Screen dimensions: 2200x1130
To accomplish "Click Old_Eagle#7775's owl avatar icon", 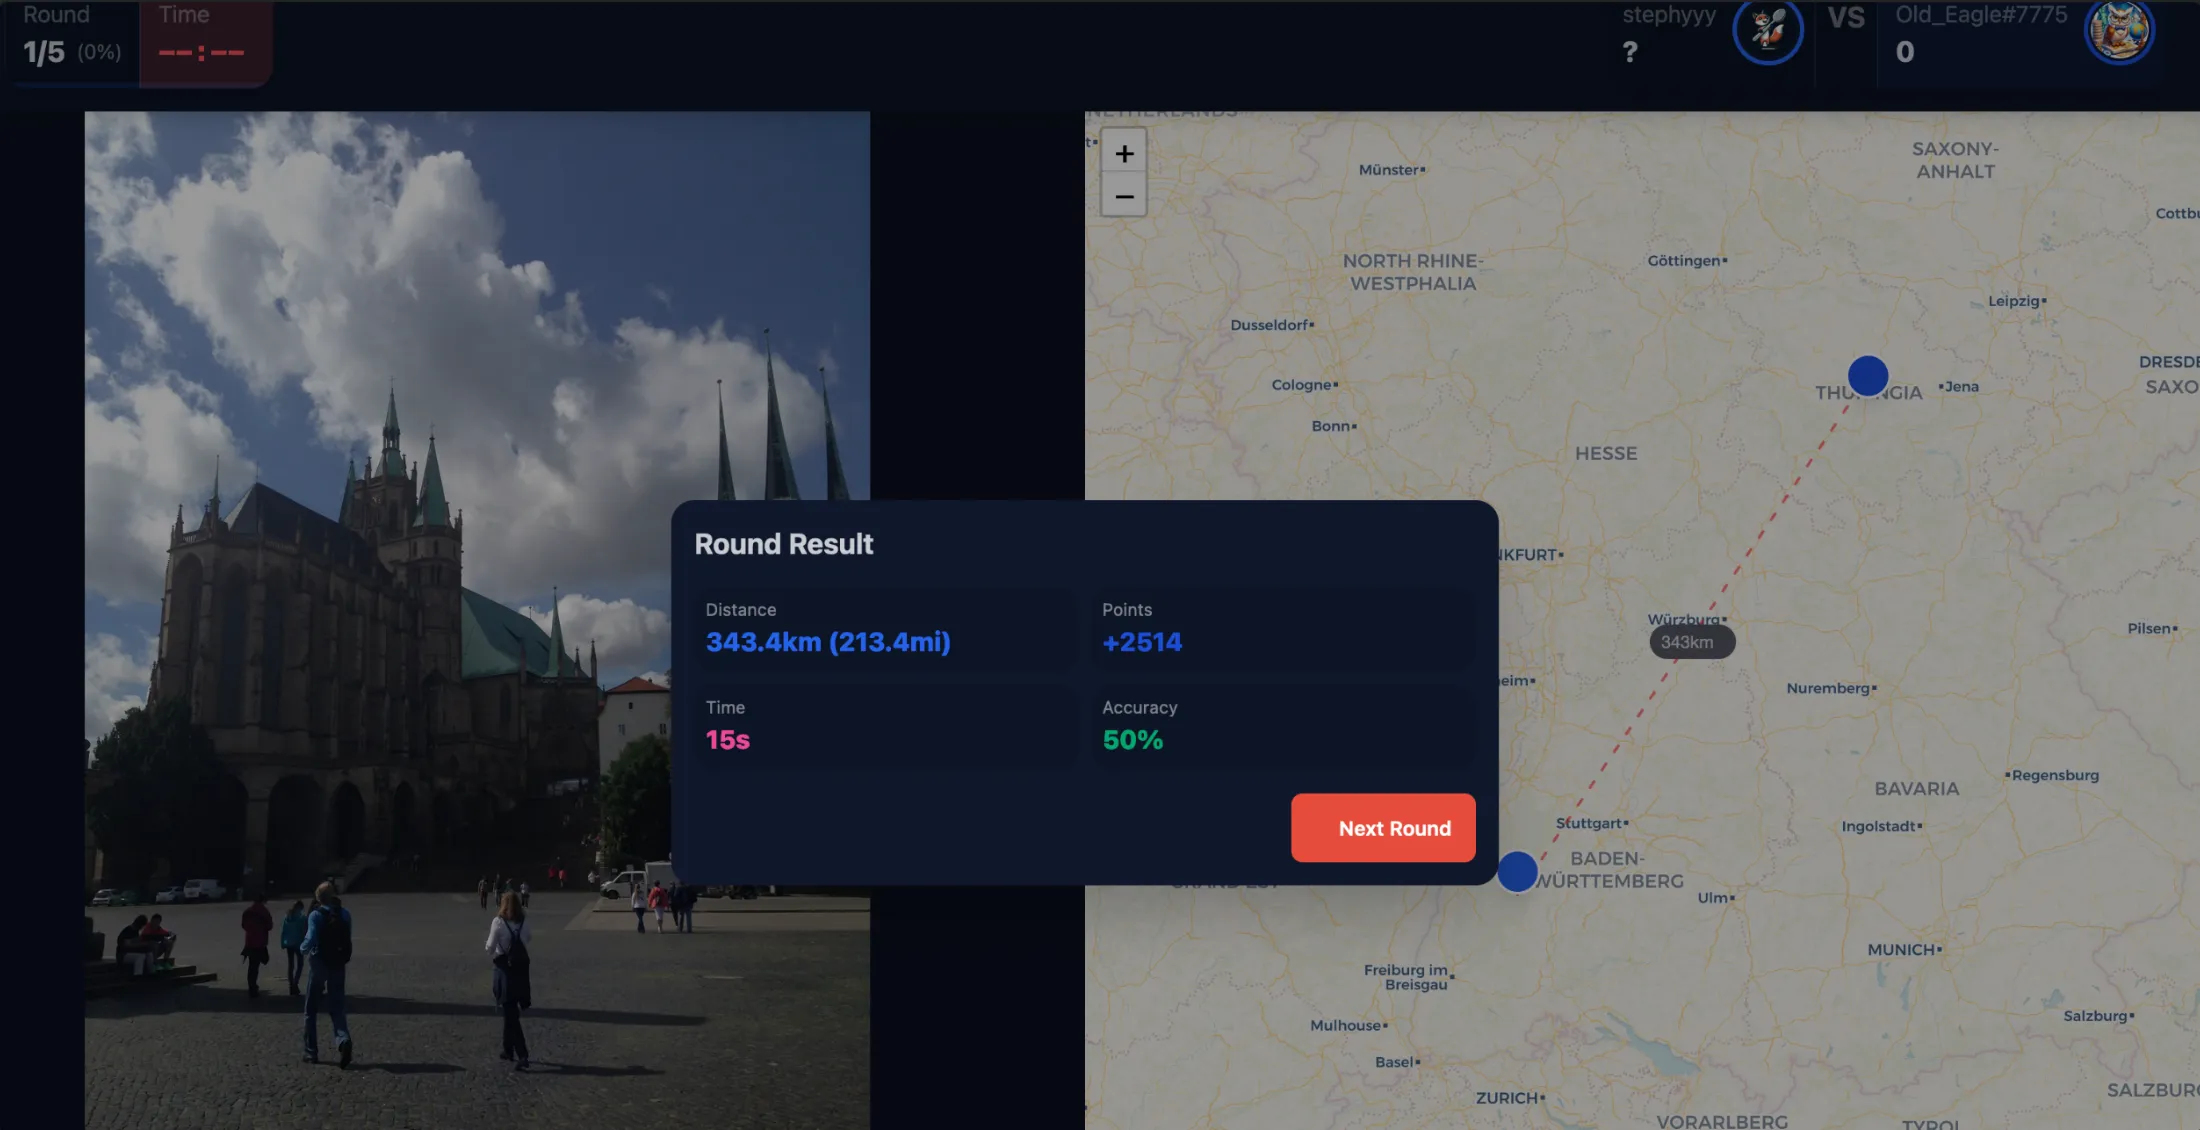I will click(x=2118, y=31).
